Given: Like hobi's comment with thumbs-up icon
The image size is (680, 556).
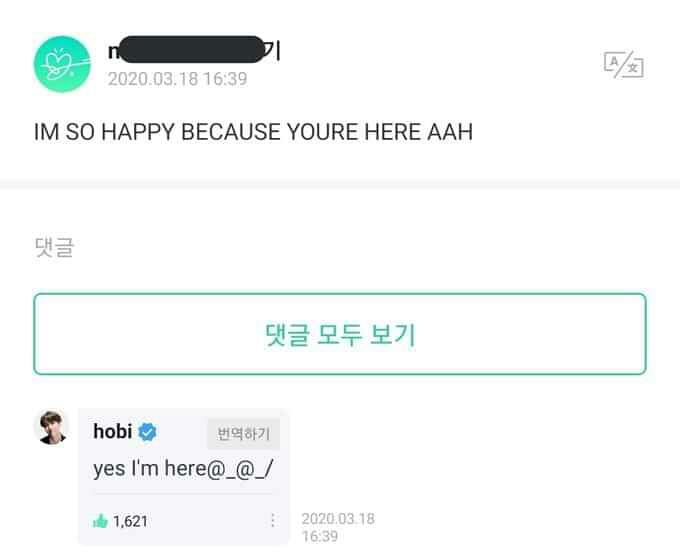Looking at the screenshot, I should click(100, 521).
